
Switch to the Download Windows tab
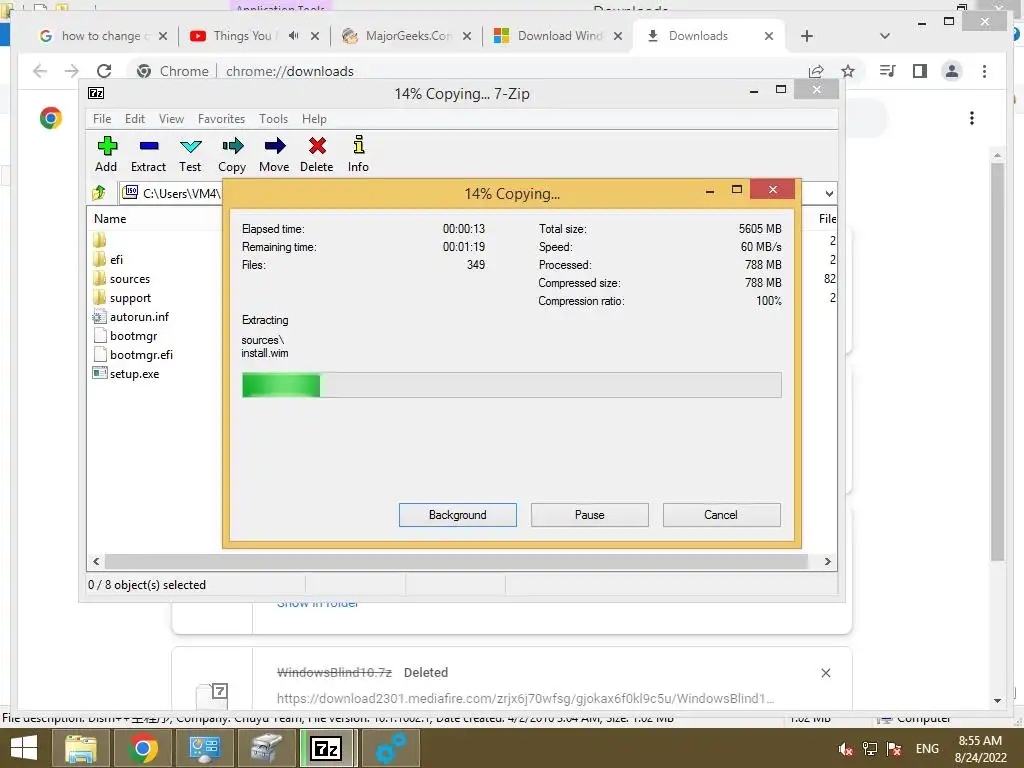(x=560, y=36)
